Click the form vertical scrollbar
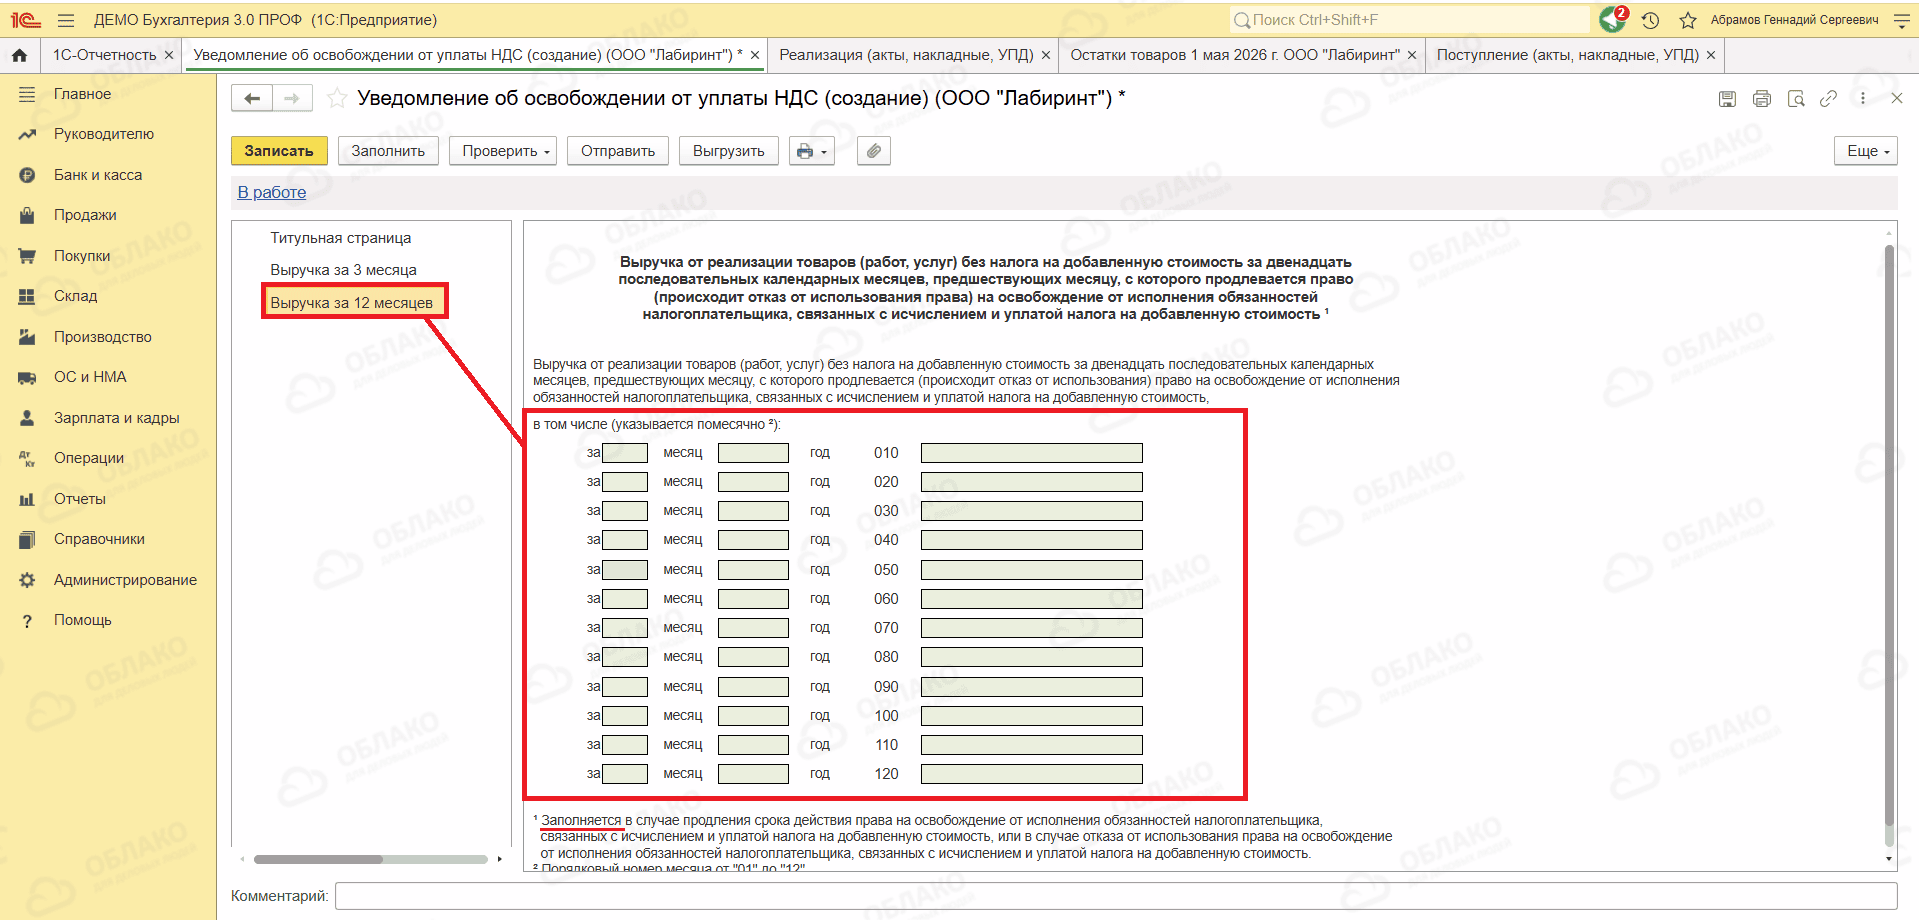Screen dimensions: 1919x920 coord(1889,535)
